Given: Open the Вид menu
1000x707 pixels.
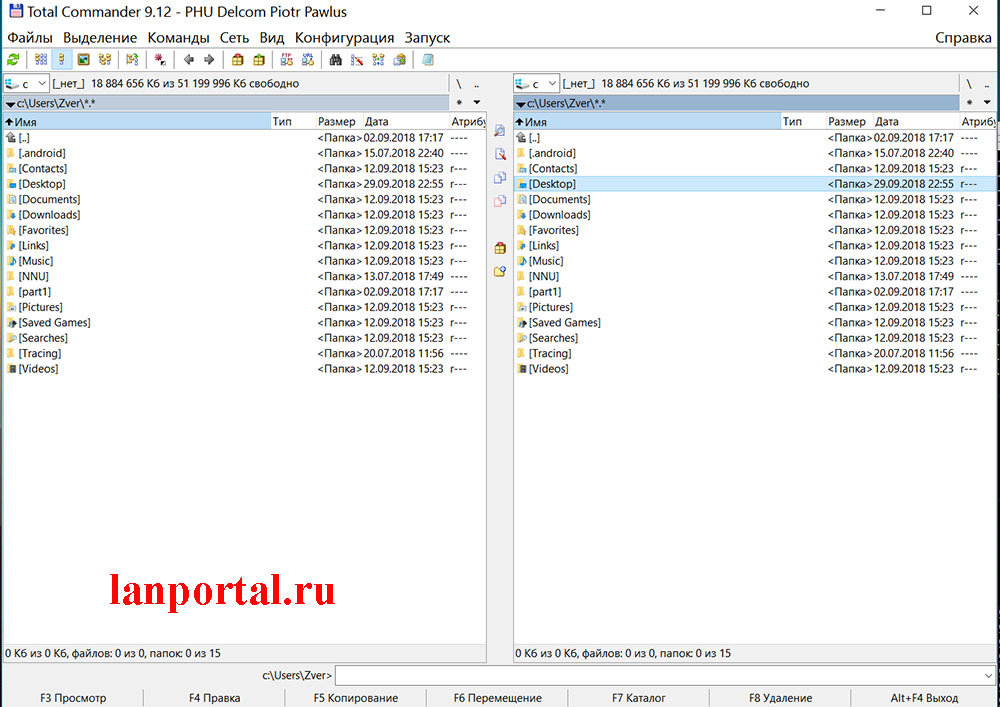Looking at the screenshot, I should point(272,38).
